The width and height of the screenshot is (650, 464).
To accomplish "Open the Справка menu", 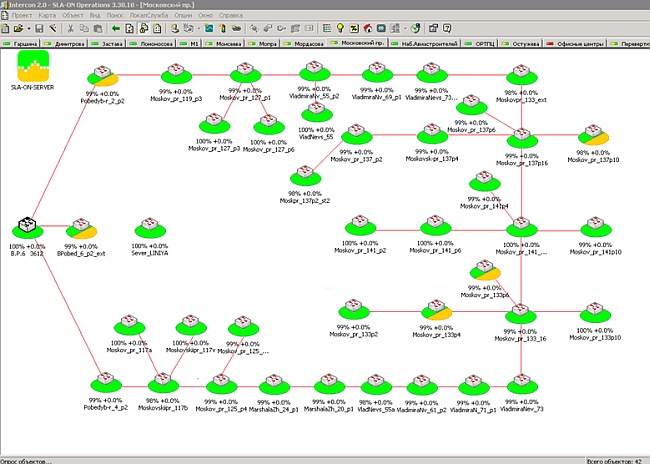I will pos(231,17).
